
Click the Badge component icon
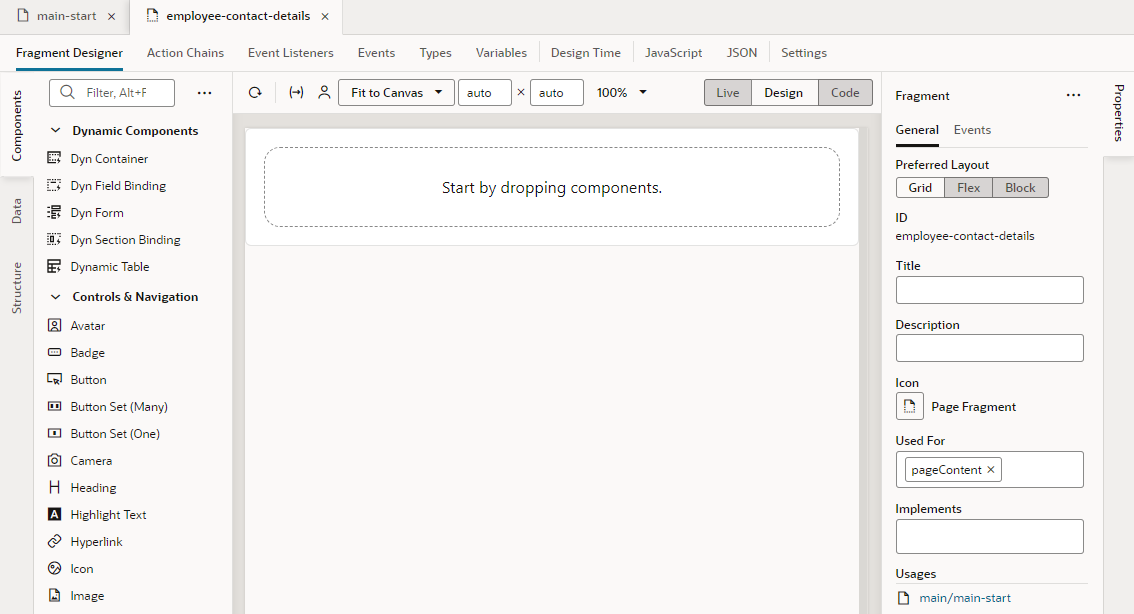coord(54,352)
